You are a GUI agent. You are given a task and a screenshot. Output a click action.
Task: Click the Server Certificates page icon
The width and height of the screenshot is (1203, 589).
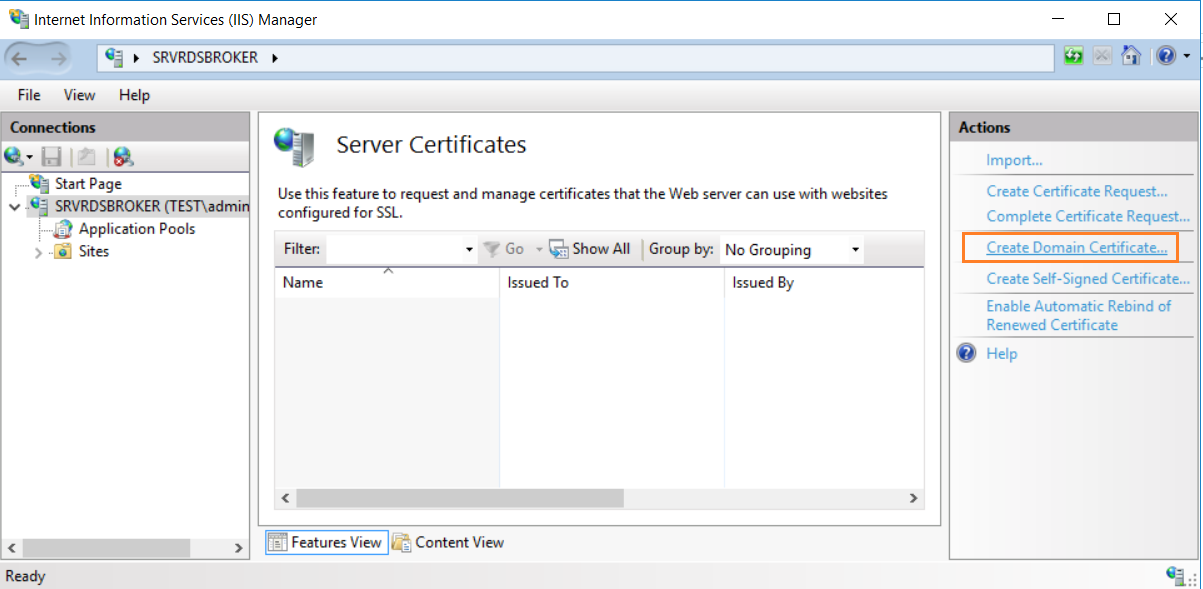(294, 147)
